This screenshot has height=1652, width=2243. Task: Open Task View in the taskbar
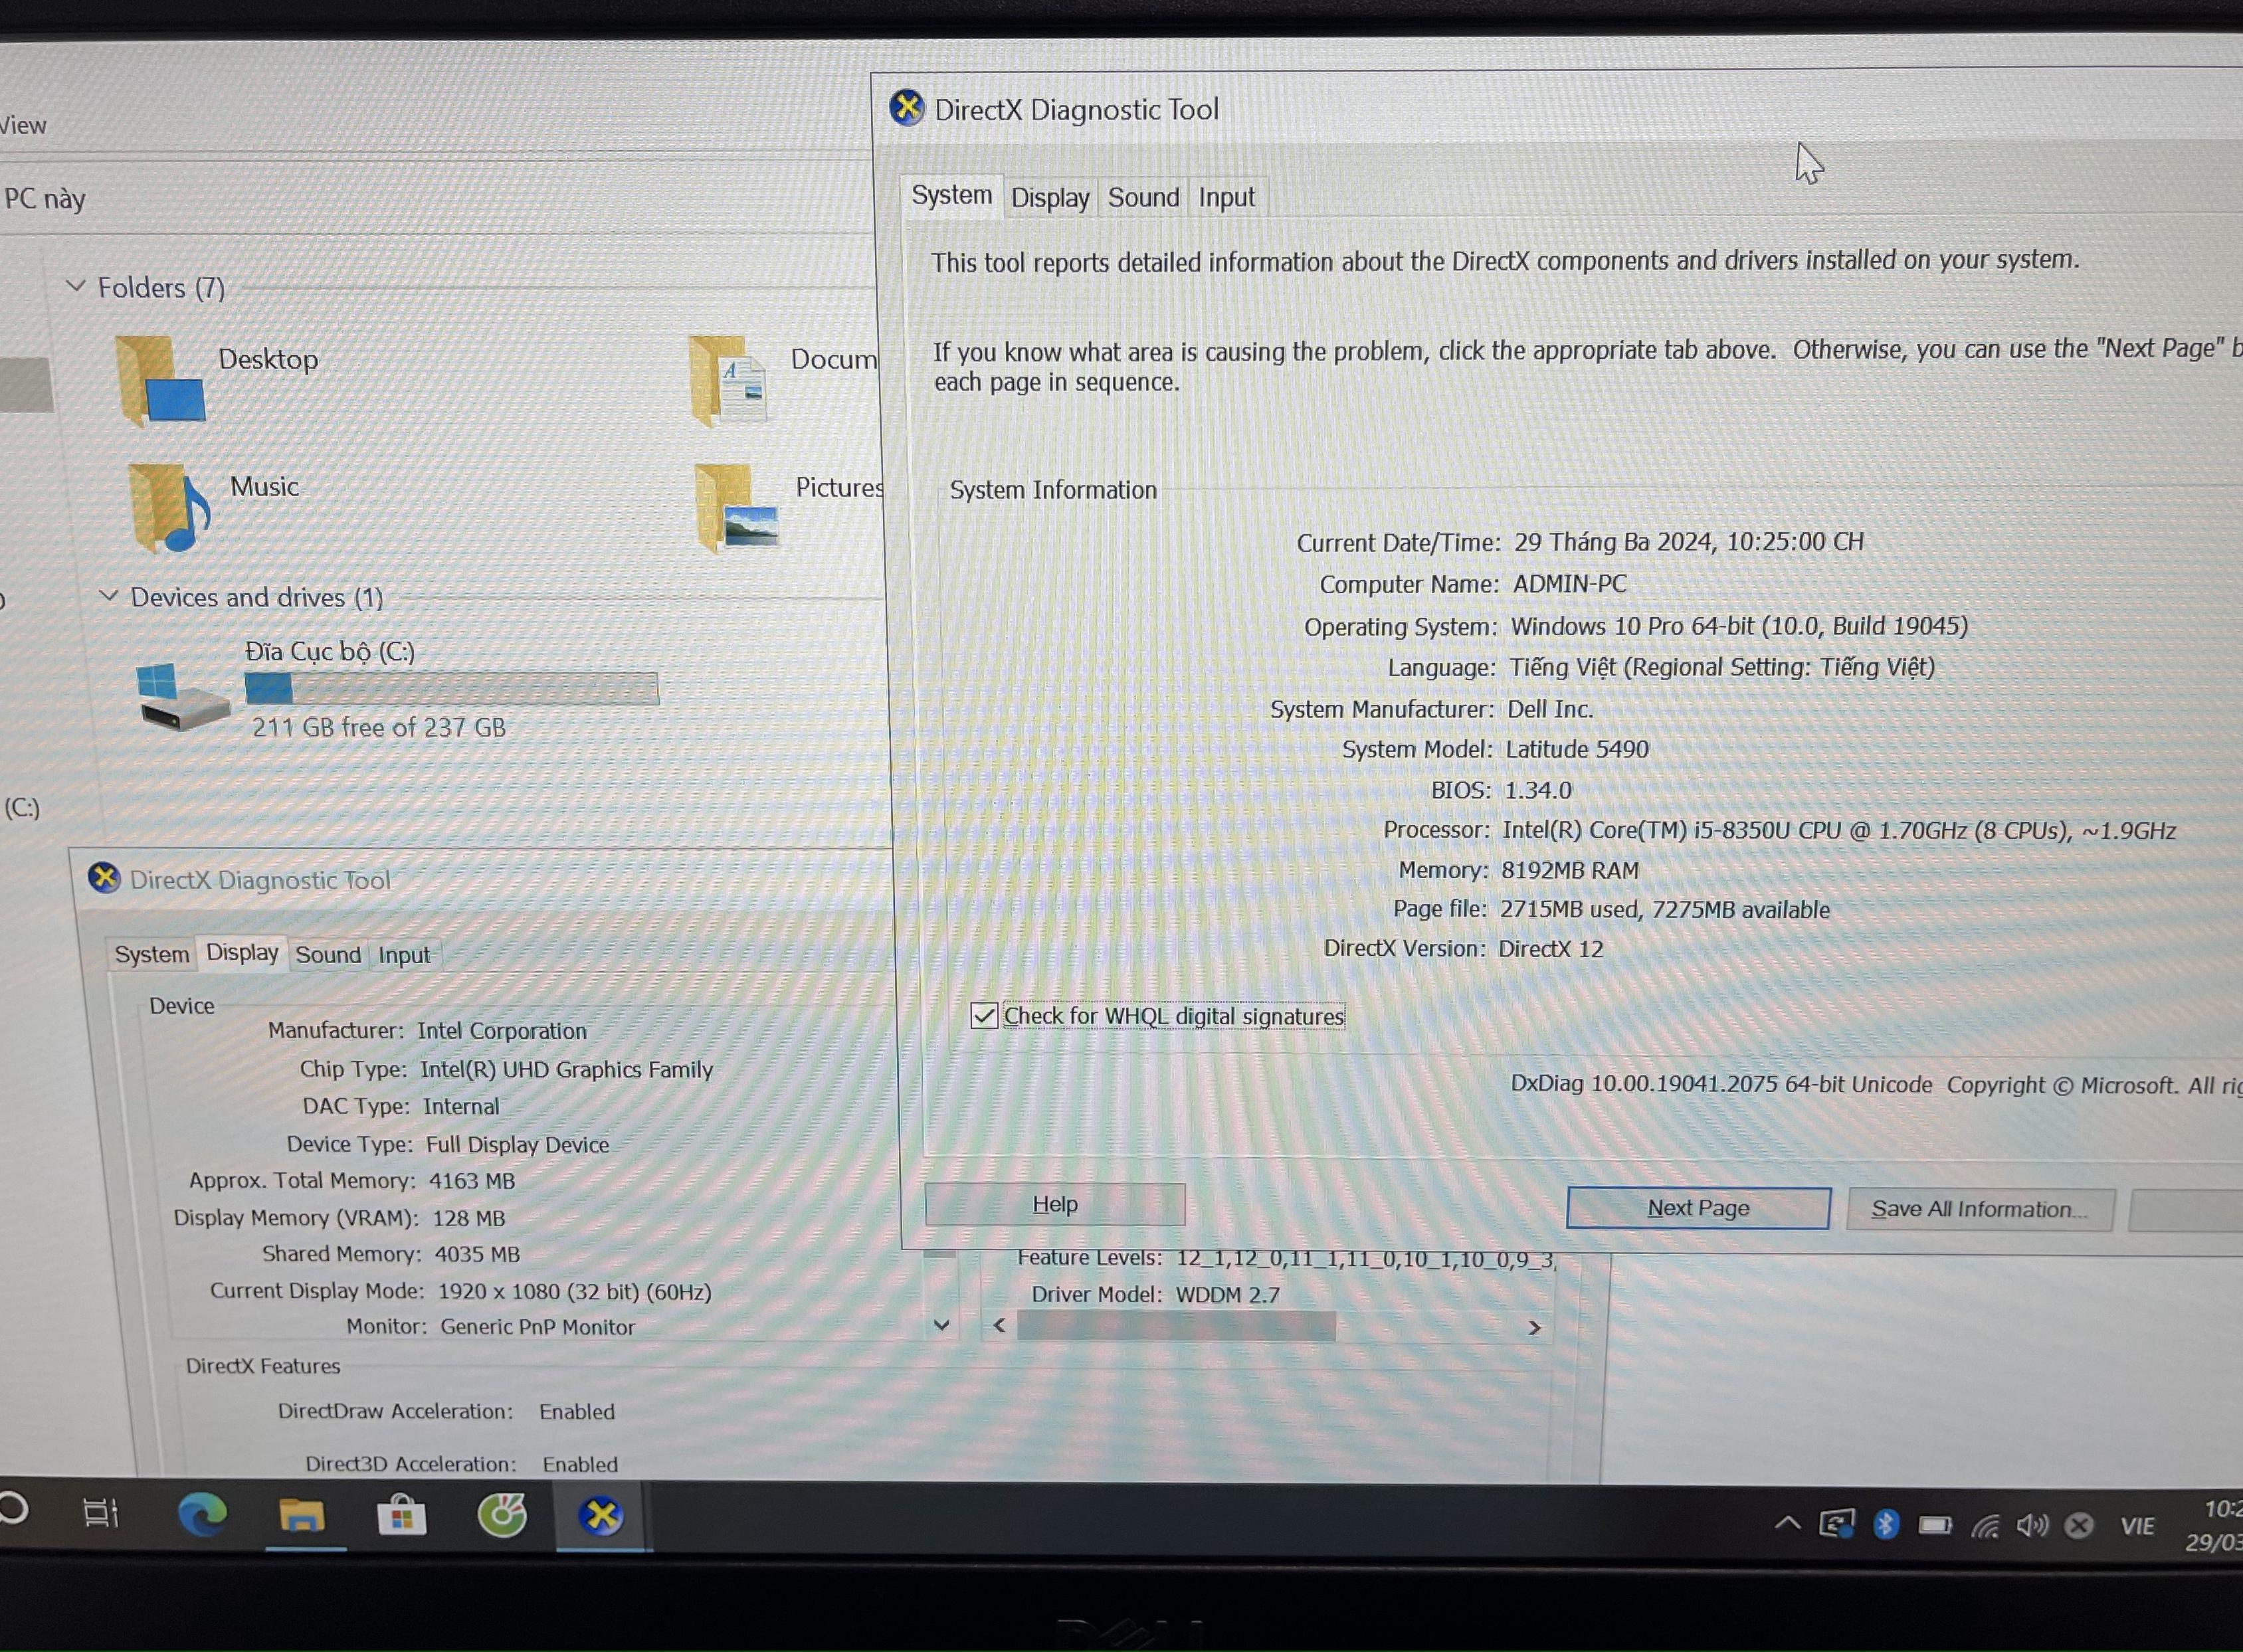click(101, 1514)
